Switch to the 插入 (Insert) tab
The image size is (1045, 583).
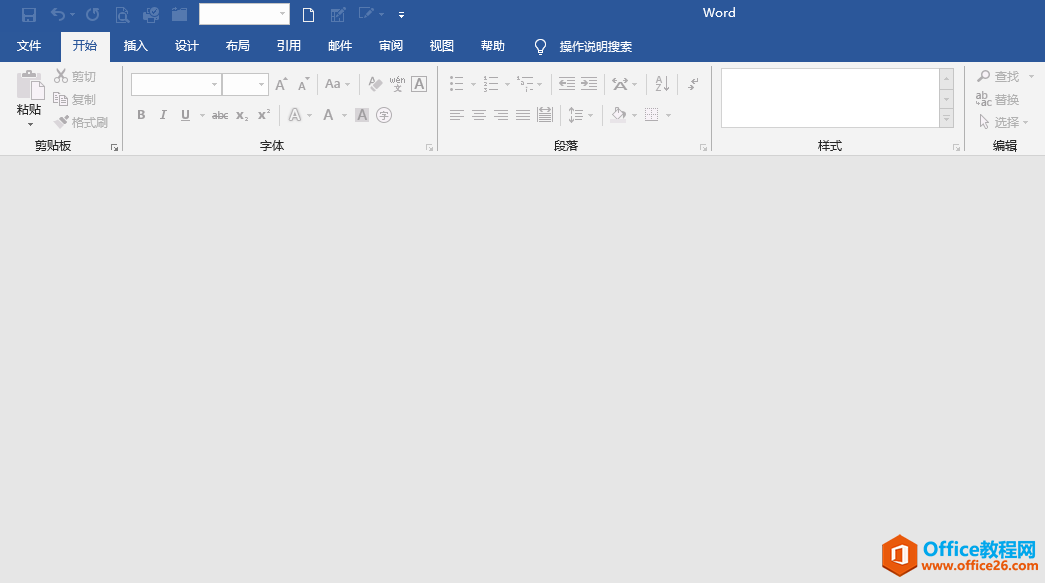pos(135,46)
